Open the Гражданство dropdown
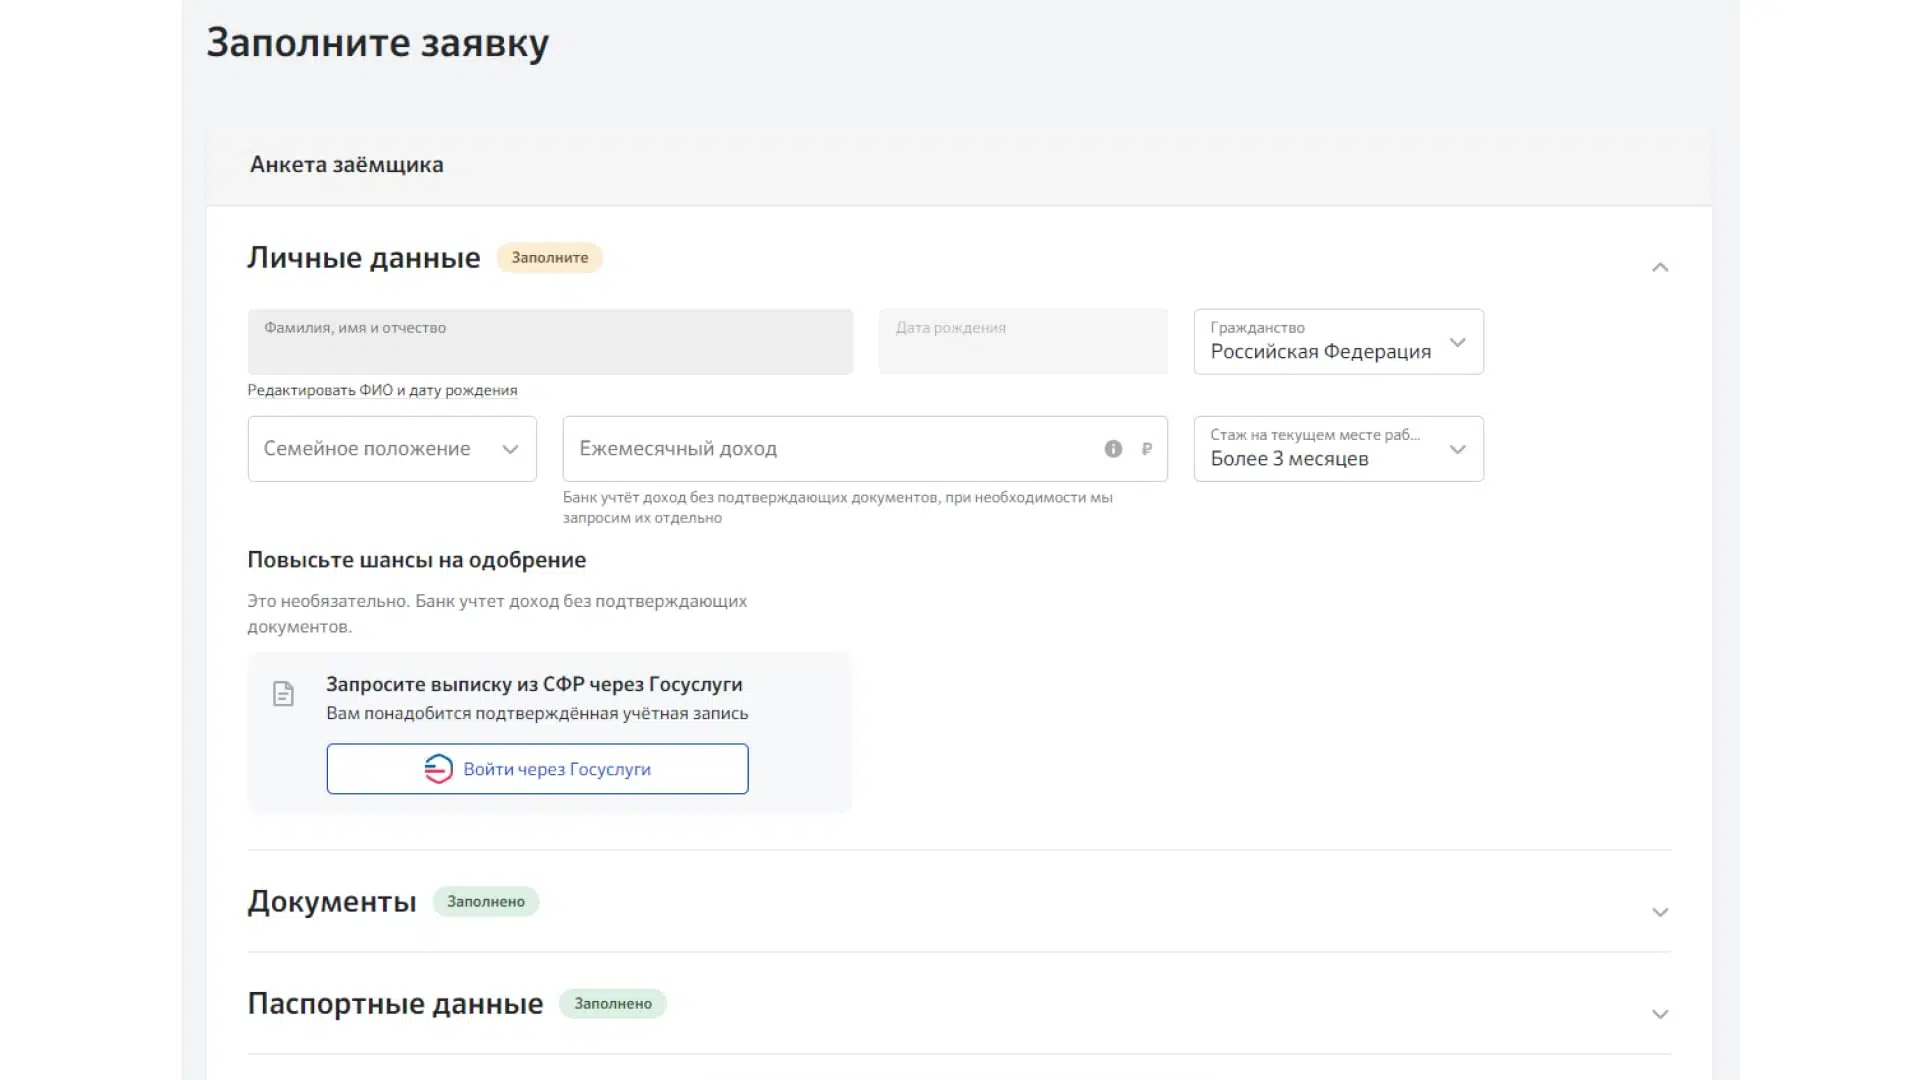Viewport: 1920px width, 1080px height. pyautogui.click(x=1338, y=342)
